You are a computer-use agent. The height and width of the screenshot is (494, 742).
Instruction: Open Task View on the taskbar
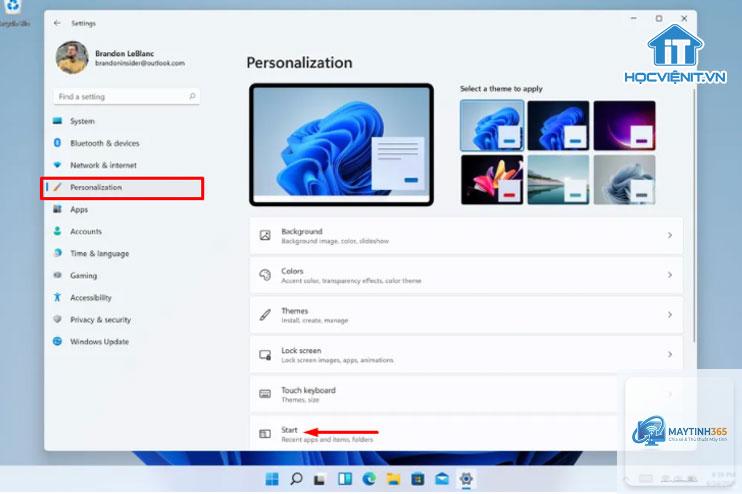point(320,480)
